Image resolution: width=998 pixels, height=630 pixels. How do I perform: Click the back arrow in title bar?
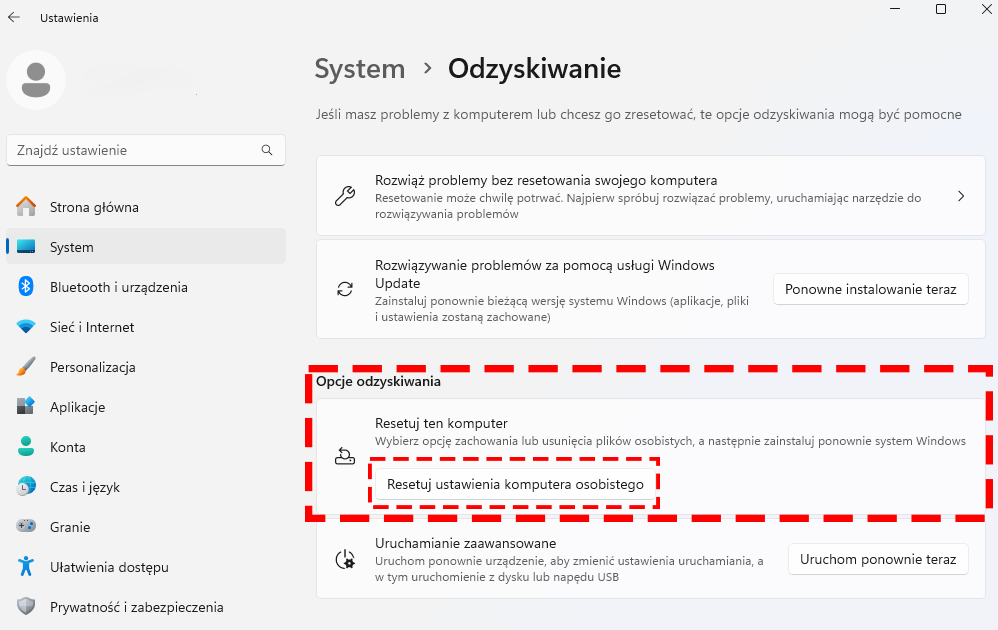(14, 18)
